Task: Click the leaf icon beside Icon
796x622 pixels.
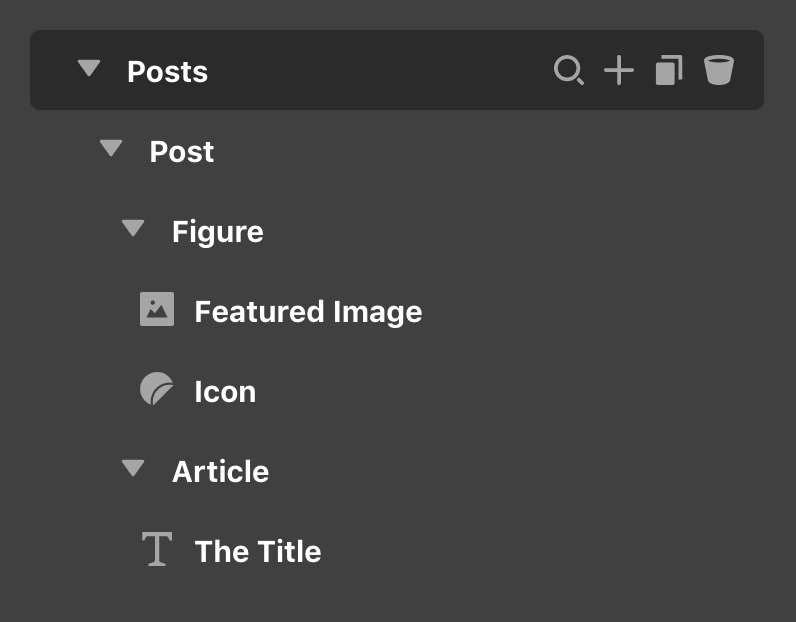Action: (x=156, y=389)
